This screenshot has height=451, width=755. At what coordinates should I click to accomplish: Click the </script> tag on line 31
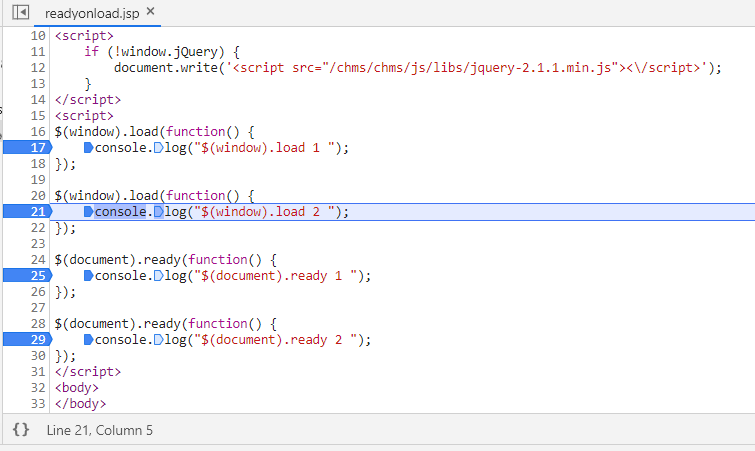(x=88, y=372)
